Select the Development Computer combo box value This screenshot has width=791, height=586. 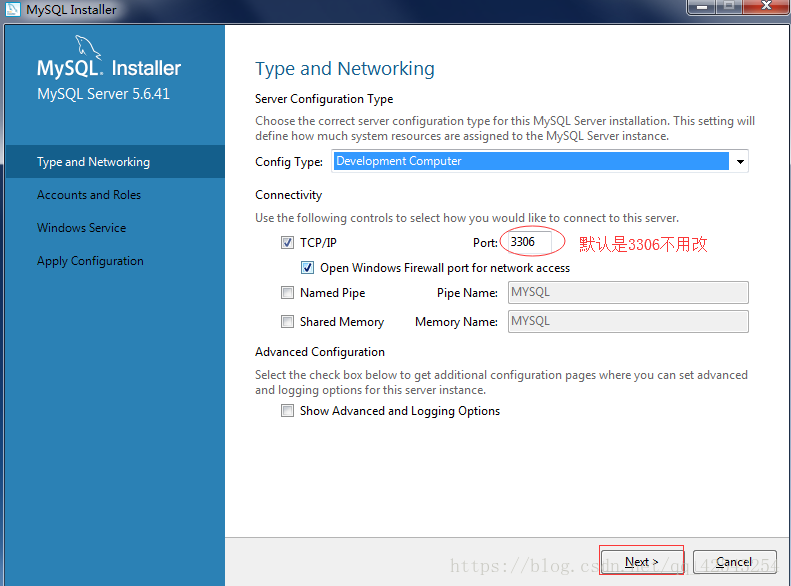(531, 161)
